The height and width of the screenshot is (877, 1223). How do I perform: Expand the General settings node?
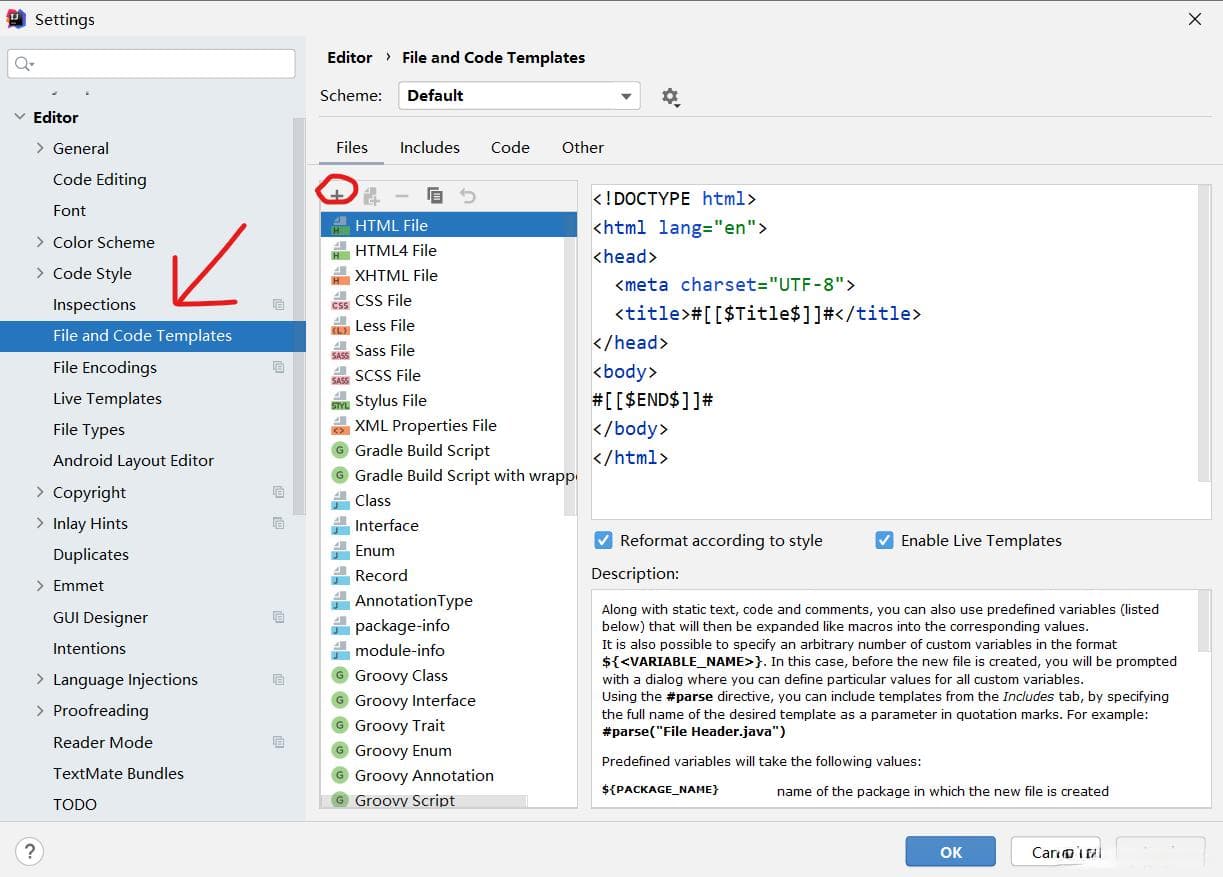pos(40,148)
